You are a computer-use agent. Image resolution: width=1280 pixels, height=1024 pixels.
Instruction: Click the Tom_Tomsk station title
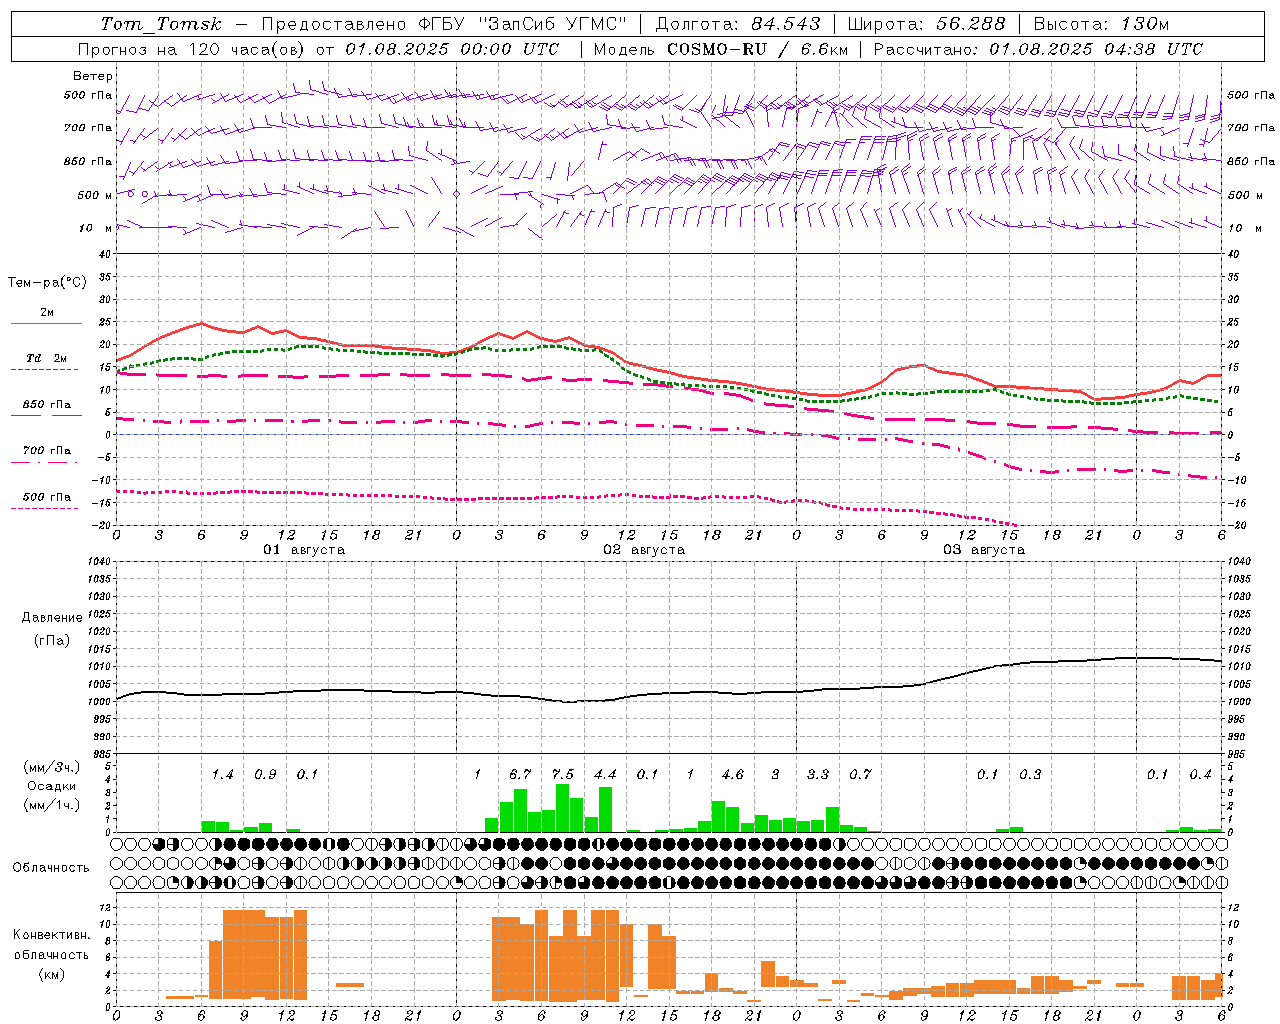[x=161, y=24]
